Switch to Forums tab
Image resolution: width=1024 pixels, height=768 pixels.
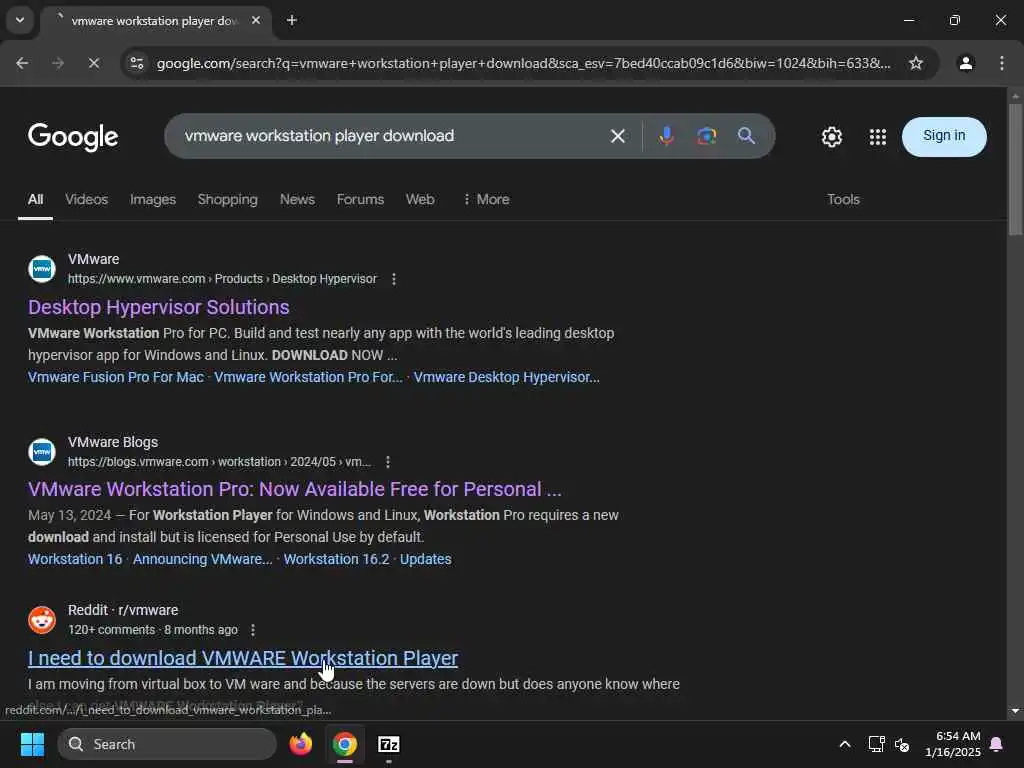tap(360, 199)
